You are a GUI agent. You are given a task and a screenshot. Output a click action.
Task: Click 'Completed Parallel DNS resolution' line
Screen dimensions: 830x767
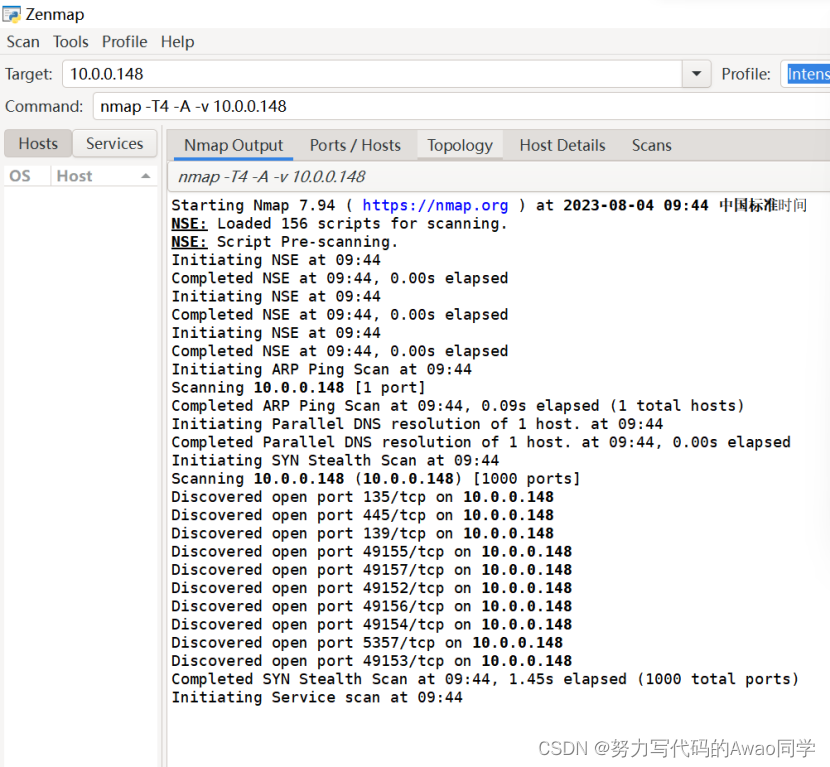pyautogui.click(x=481, y=443)
